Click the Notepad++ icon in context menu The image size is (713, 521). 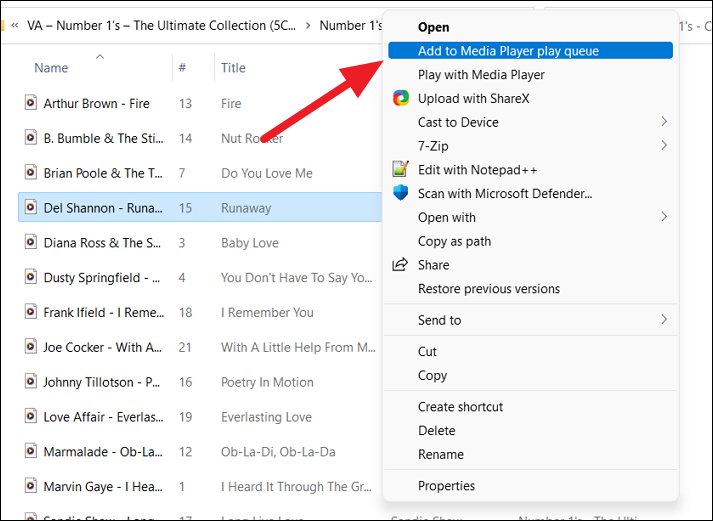pyautogui.click(x=401, y=169)
